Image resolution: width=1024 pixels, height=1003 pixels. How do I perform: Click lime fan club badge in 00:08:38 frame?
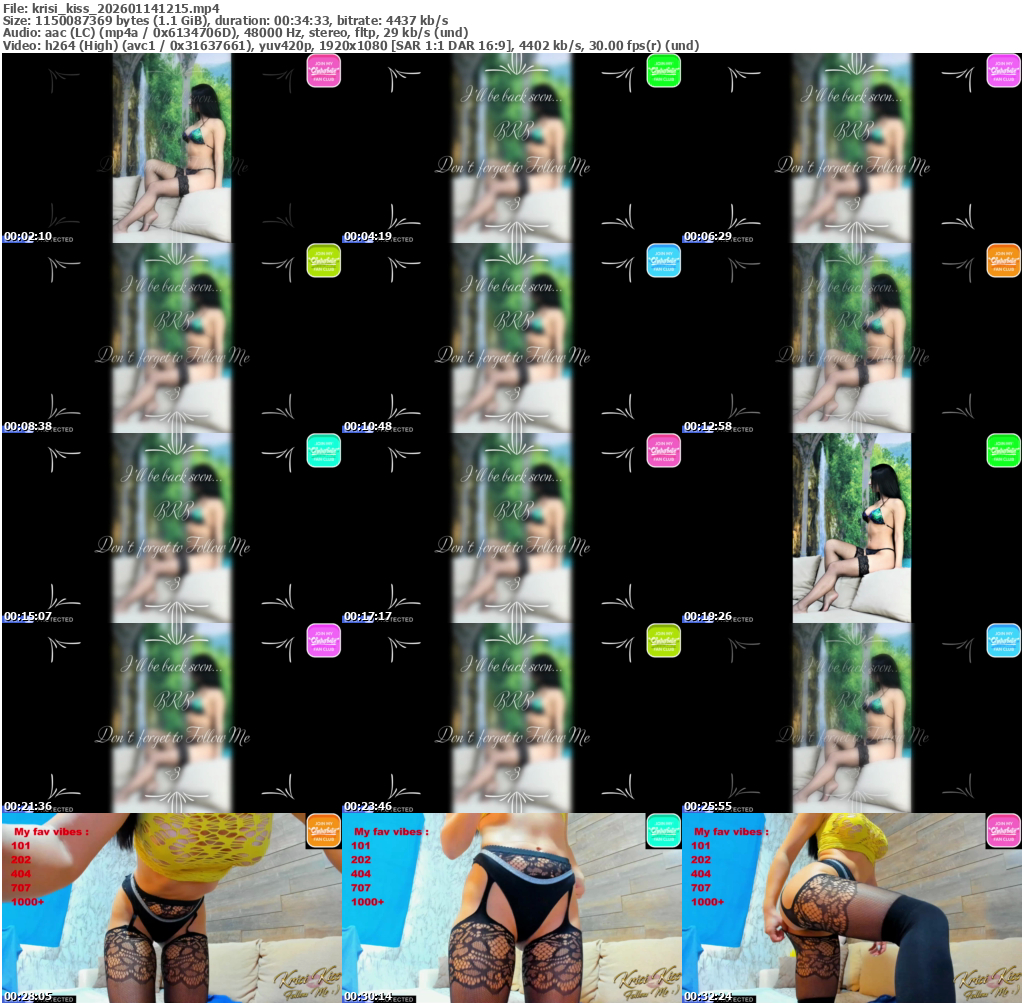[324, 261]
